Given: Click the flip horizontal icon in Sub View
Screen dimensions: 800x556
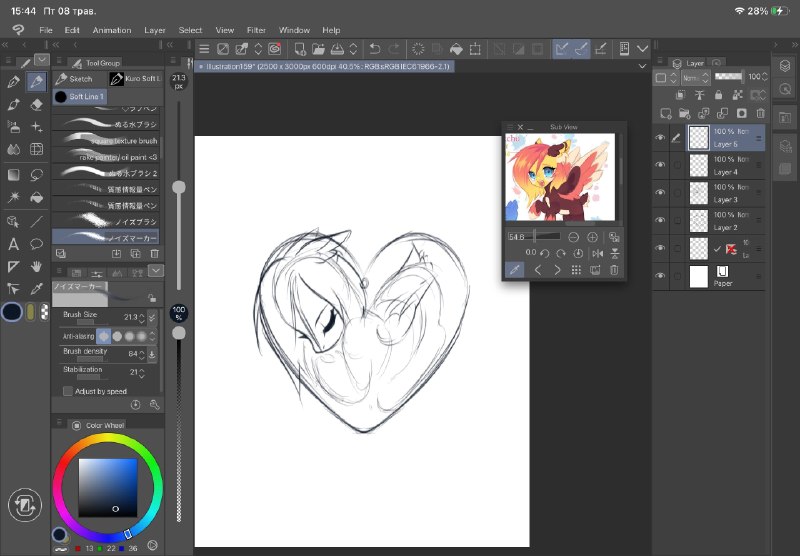Looking at the screenshot, I should click(598, 253).
